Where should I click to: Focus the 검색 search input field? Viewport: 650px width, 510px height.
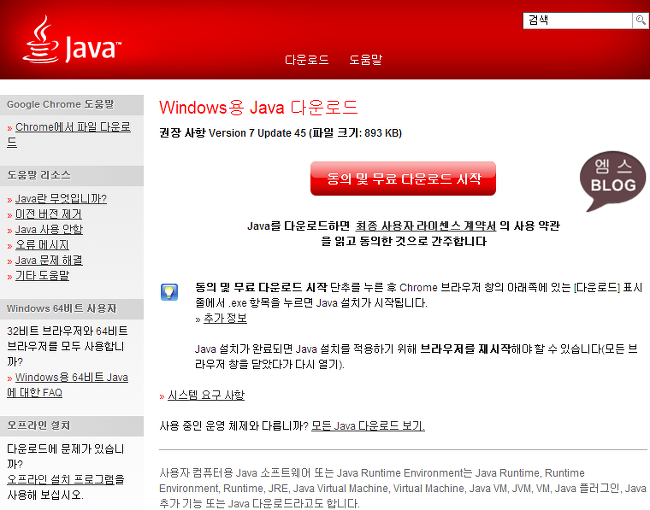578,20
